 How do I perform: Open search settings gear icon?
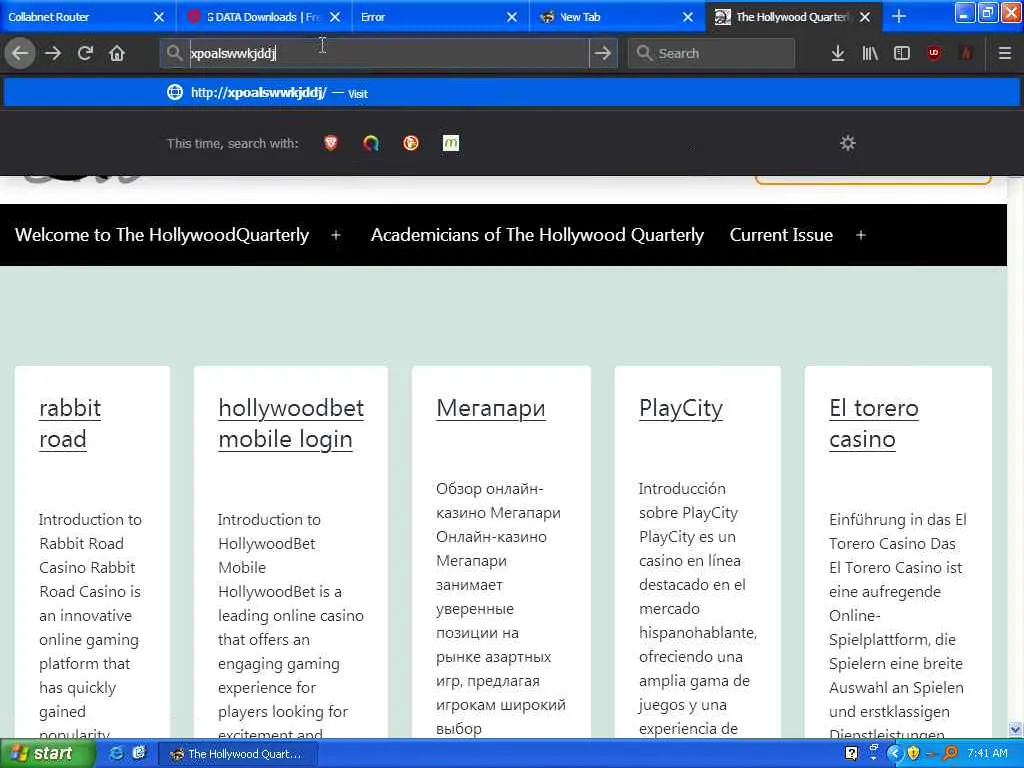click(848, 143)
